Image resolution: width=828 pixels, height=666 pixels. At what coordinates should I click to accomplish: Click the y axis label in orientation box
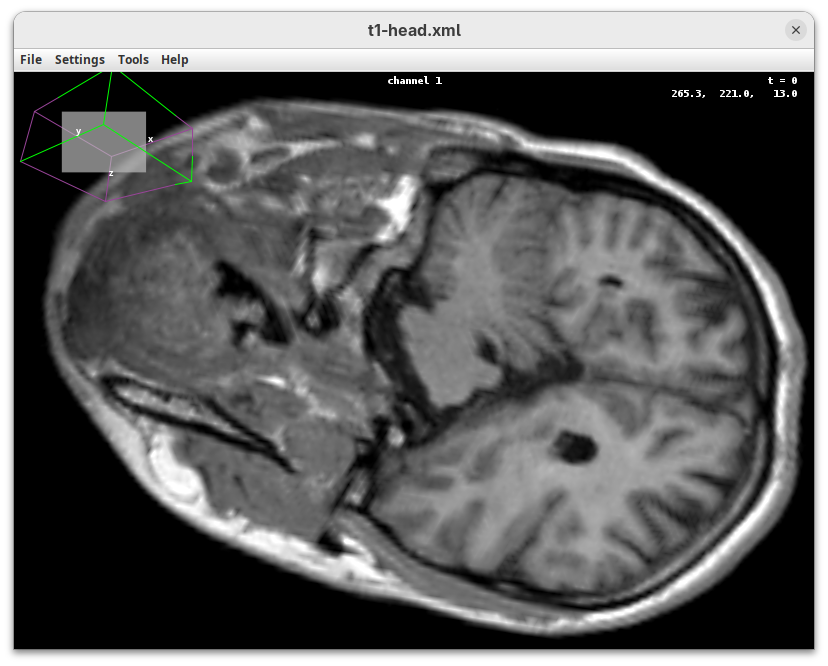point(79,131)
